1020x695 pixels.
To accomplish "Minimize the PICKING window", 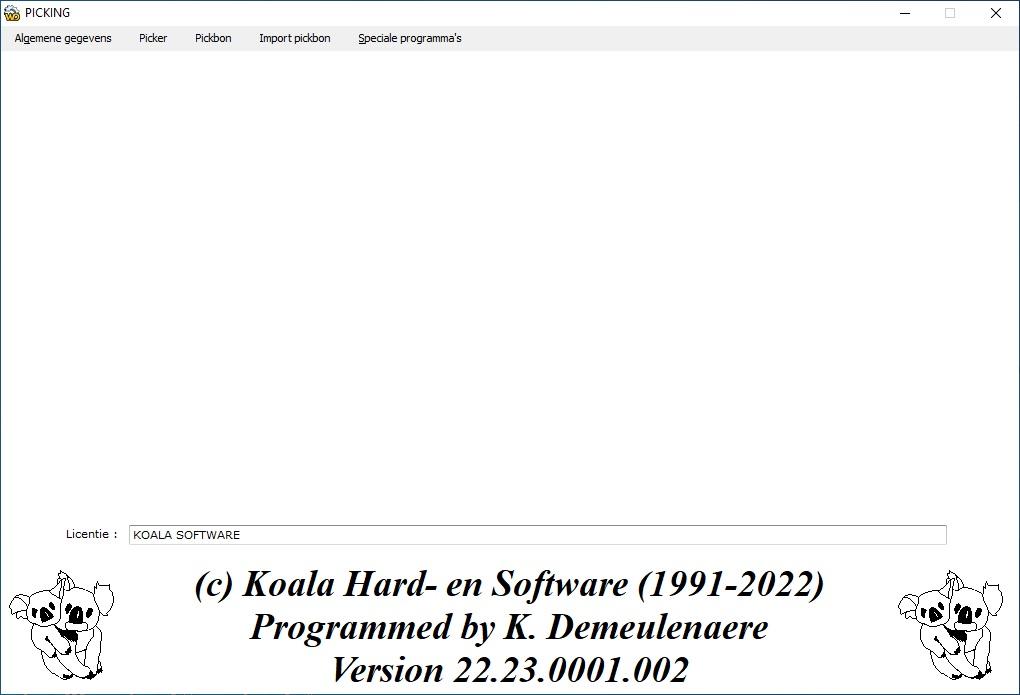I will tap(905, 13).
